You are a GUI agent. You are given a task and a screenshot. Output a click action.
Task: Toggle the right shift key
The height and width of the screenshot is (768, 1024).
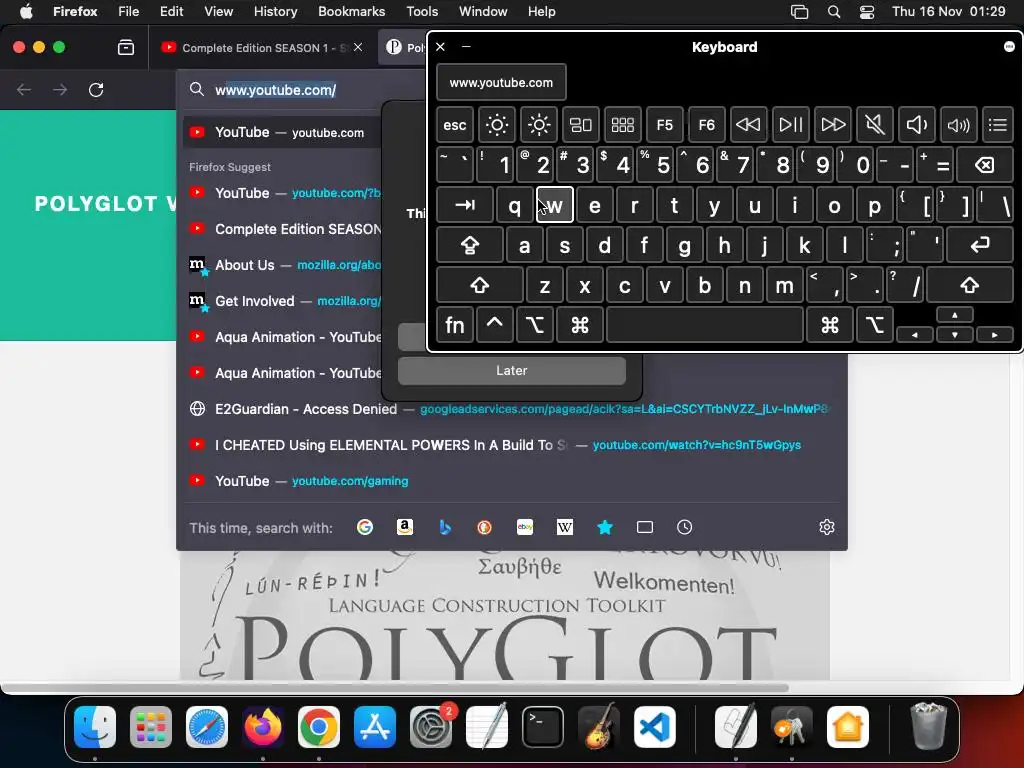970,285
